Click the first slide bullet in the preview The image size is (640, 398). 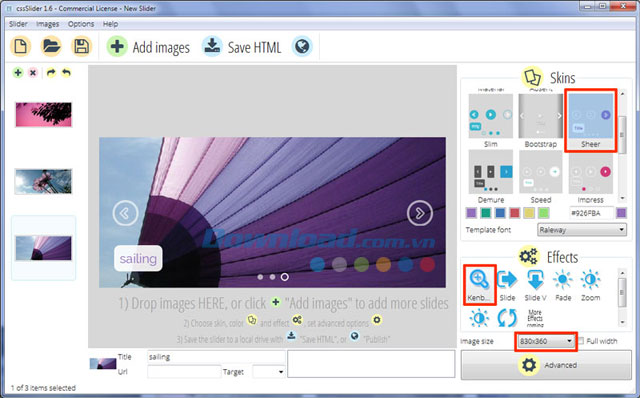pos(260,277)
